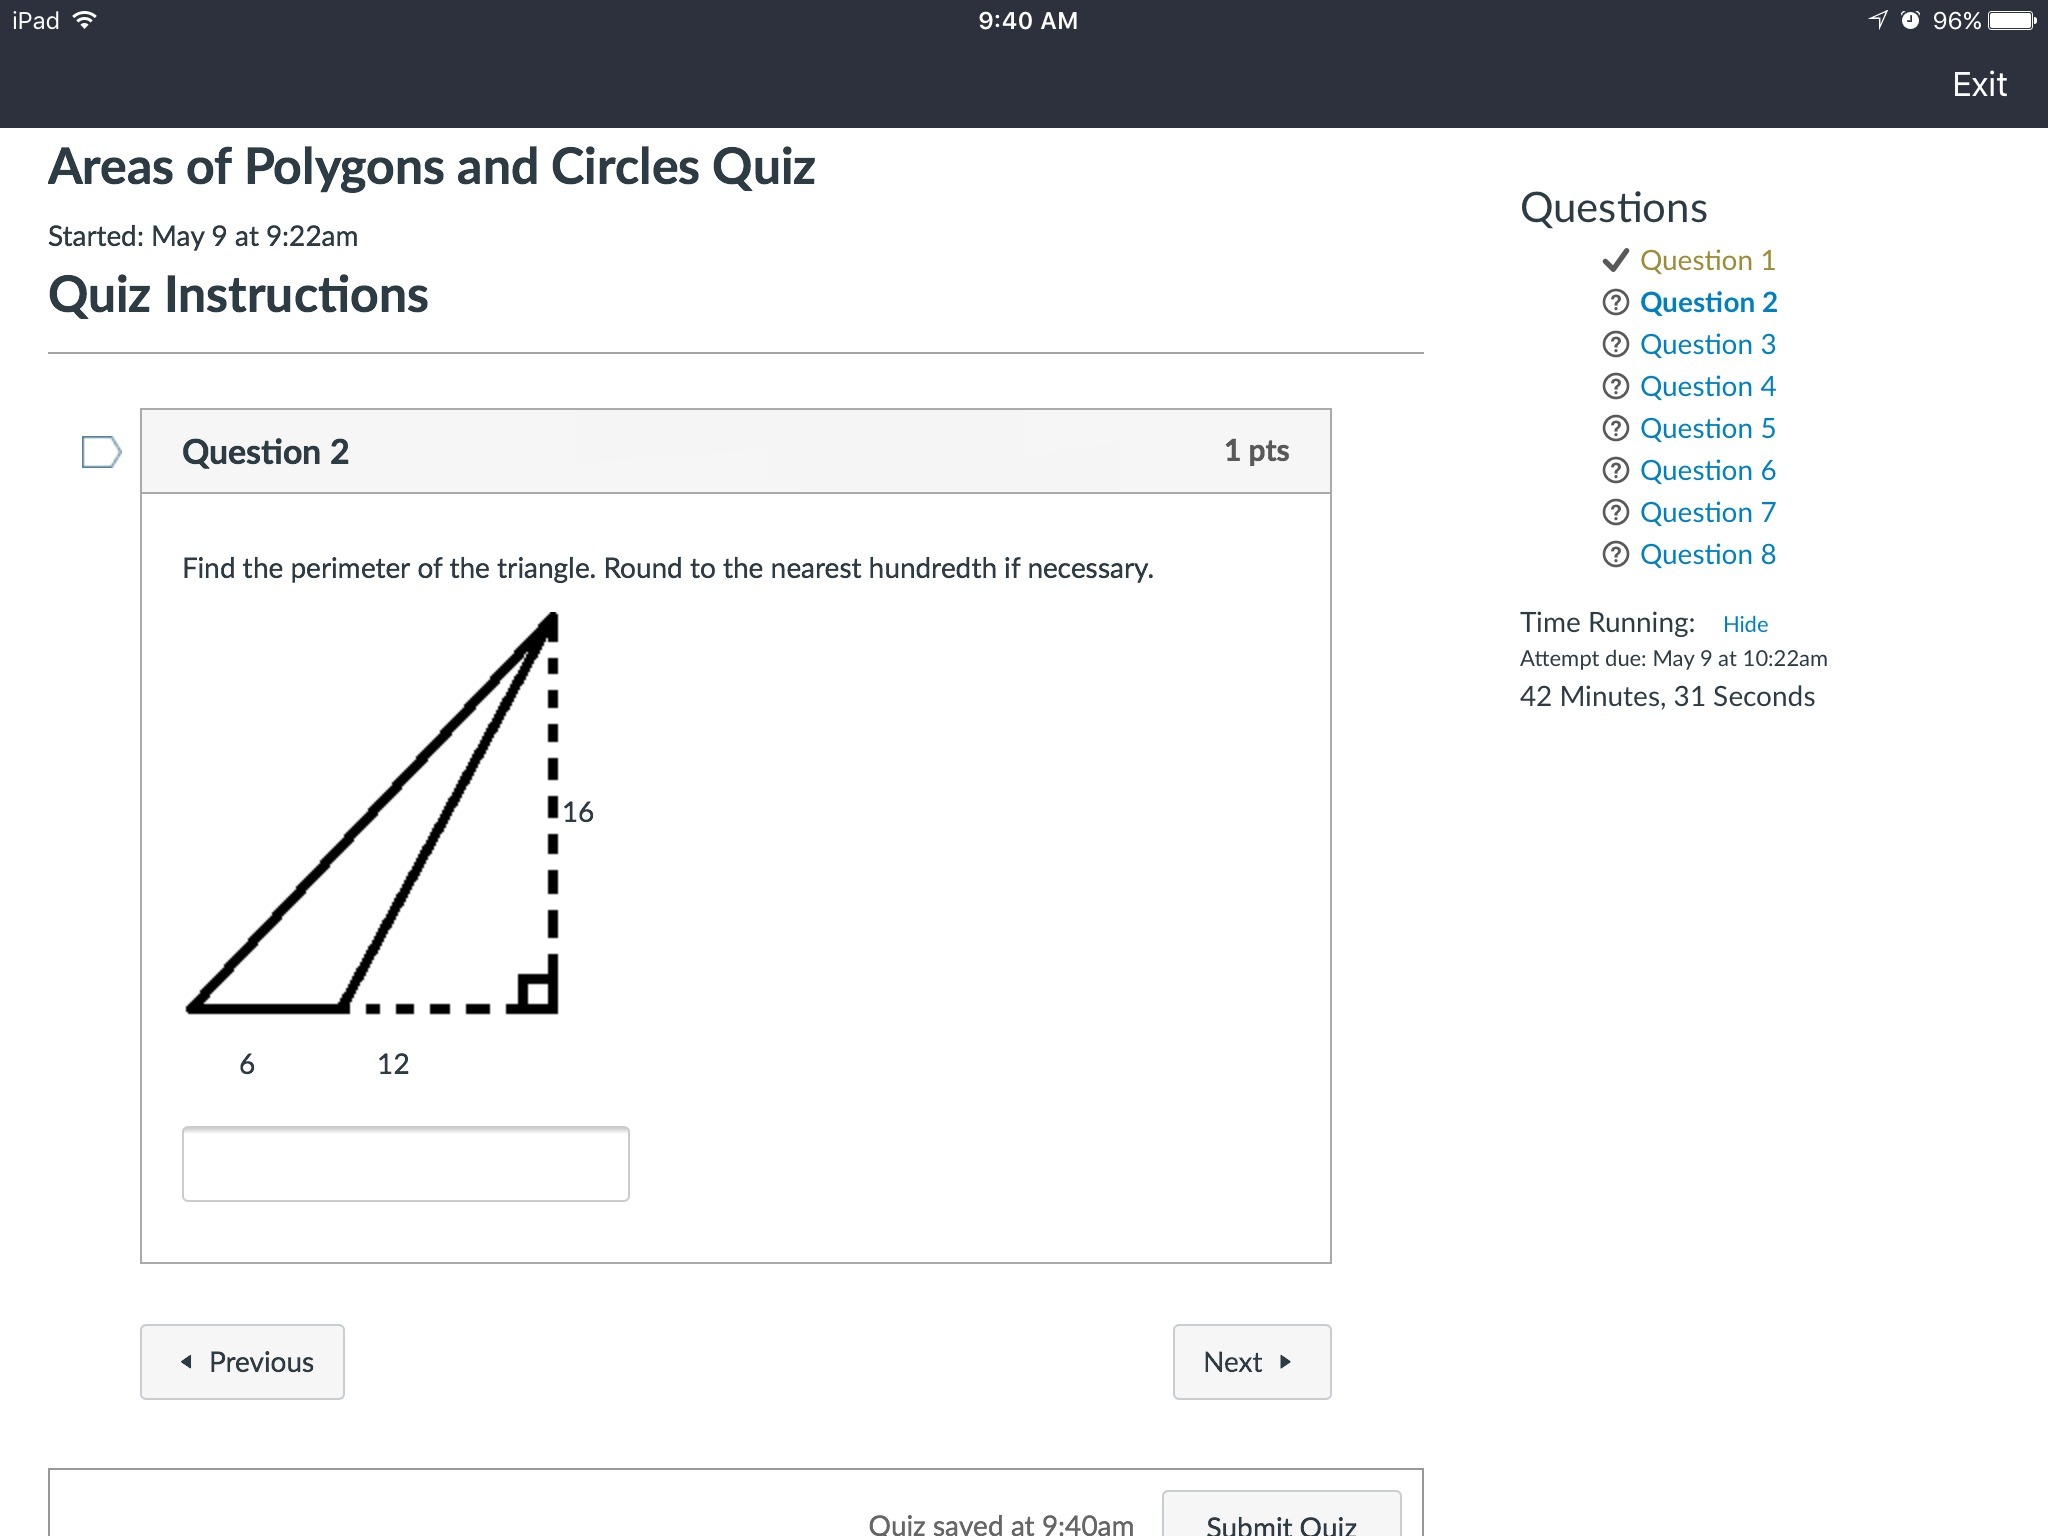2048x1536 pixels.
Task: Hide the running quiz timer
Action: (1745, 624)
